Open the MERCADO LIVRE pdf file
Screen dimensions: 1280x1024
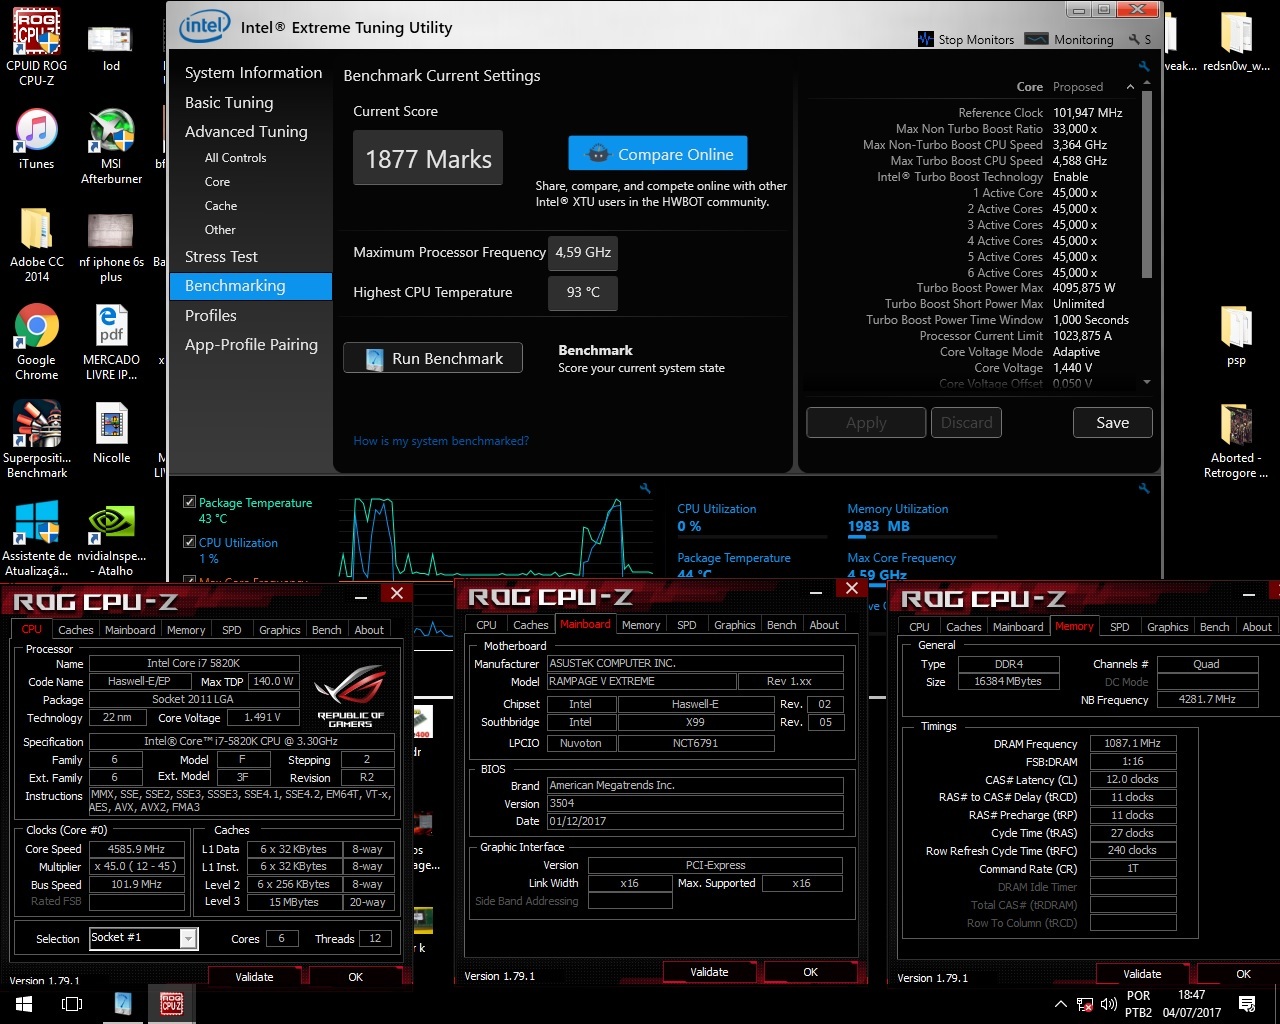[111, 341]
